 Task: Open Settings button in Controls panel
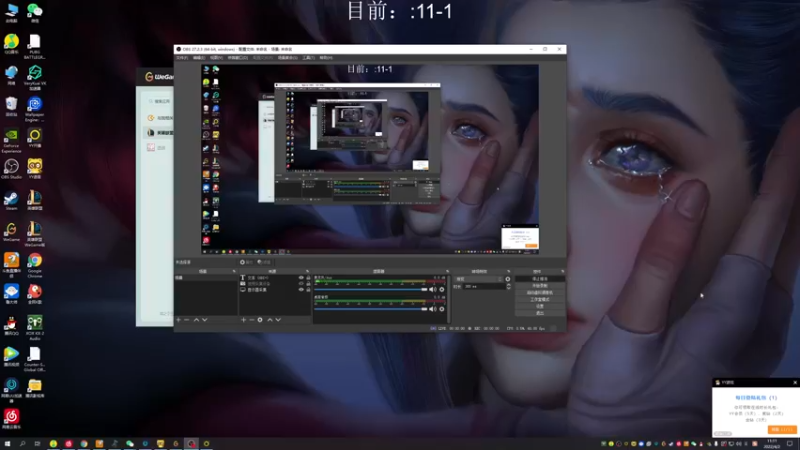click(540, 306)
